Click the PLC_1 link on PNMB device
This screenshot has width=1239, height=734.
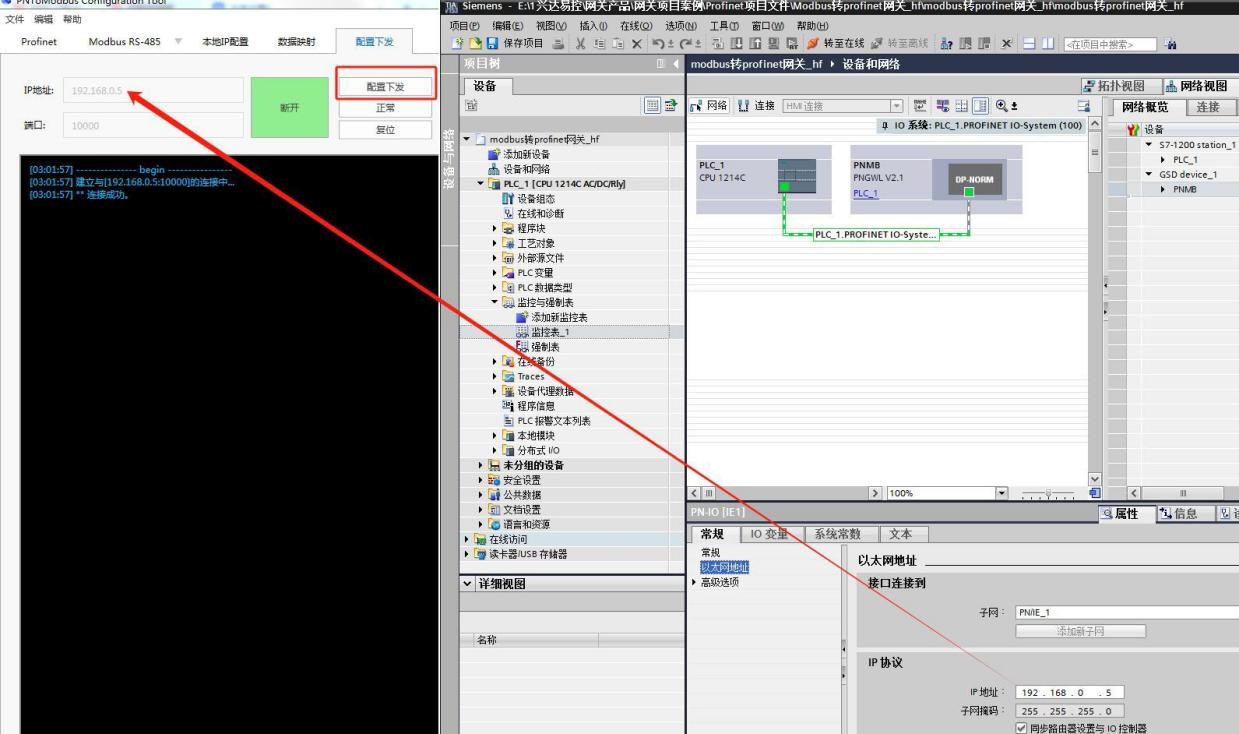point(866,194)
